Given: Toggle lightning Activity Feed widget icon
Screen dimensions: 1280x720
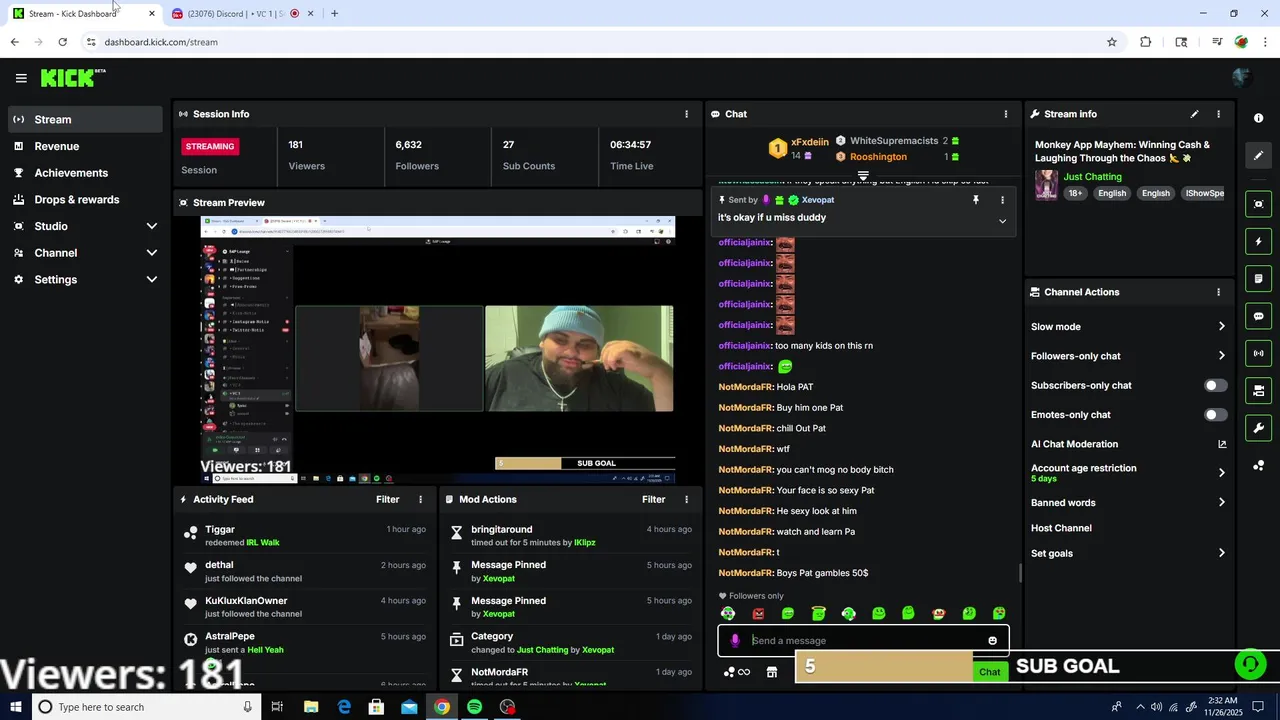Looking at the screenshot, I should coord(1258,241).
